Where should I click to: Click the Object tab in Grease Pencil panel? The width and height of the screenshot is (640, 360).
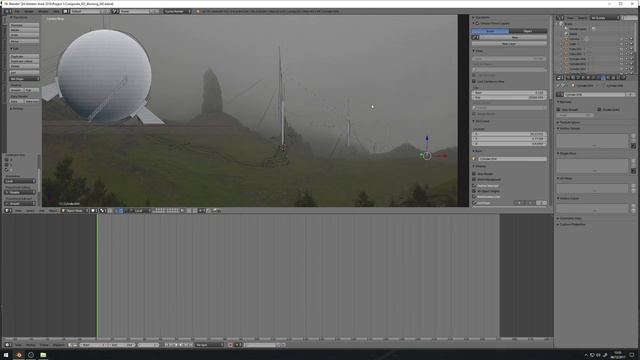tap(528, 31)
